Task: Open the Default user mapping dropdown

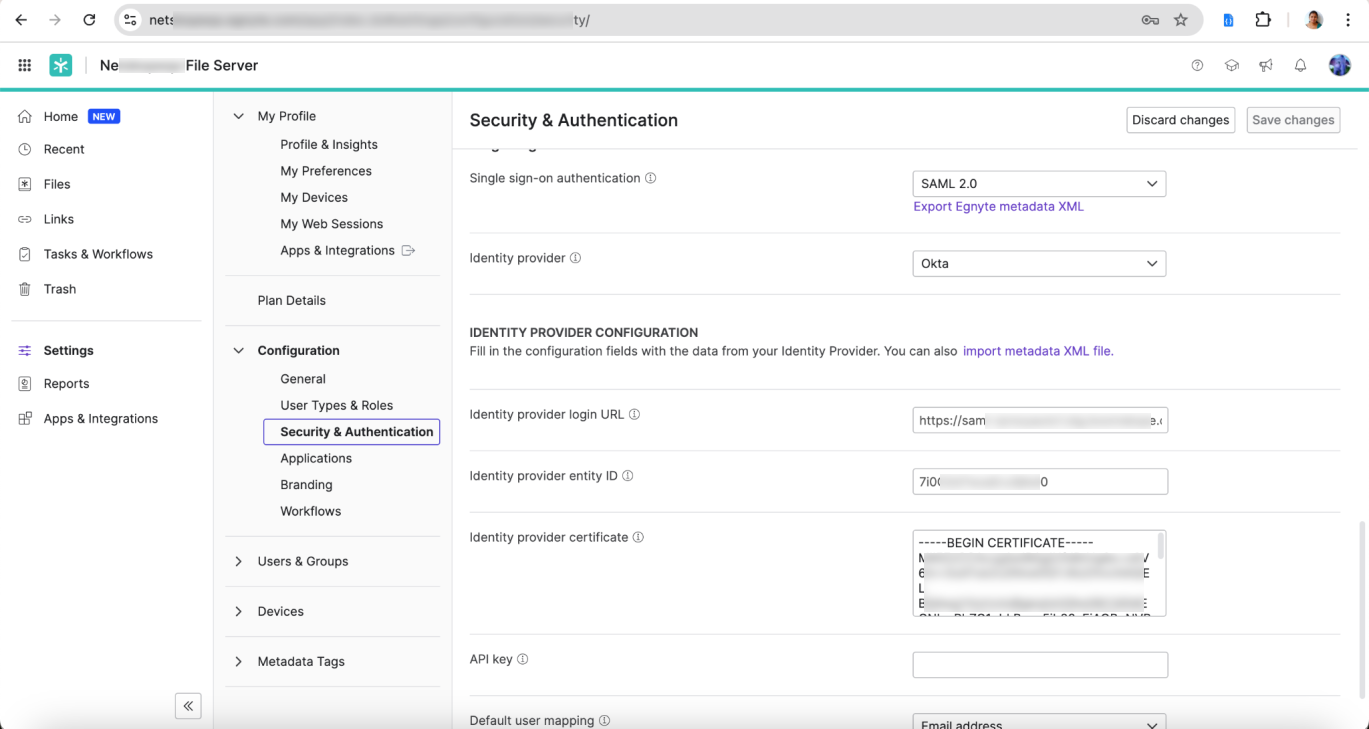Action: pyautogui.click(x=1039, y=724)
